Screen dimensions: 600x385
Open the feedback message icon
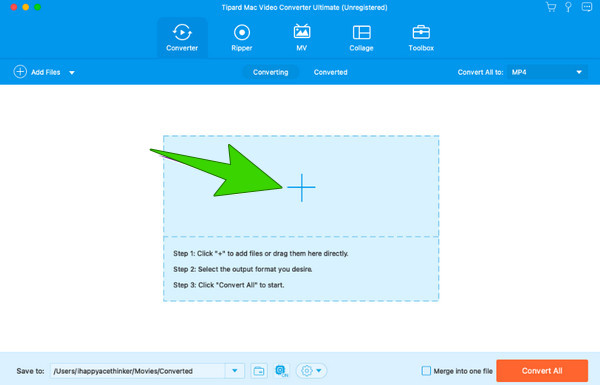coord(586,7)
